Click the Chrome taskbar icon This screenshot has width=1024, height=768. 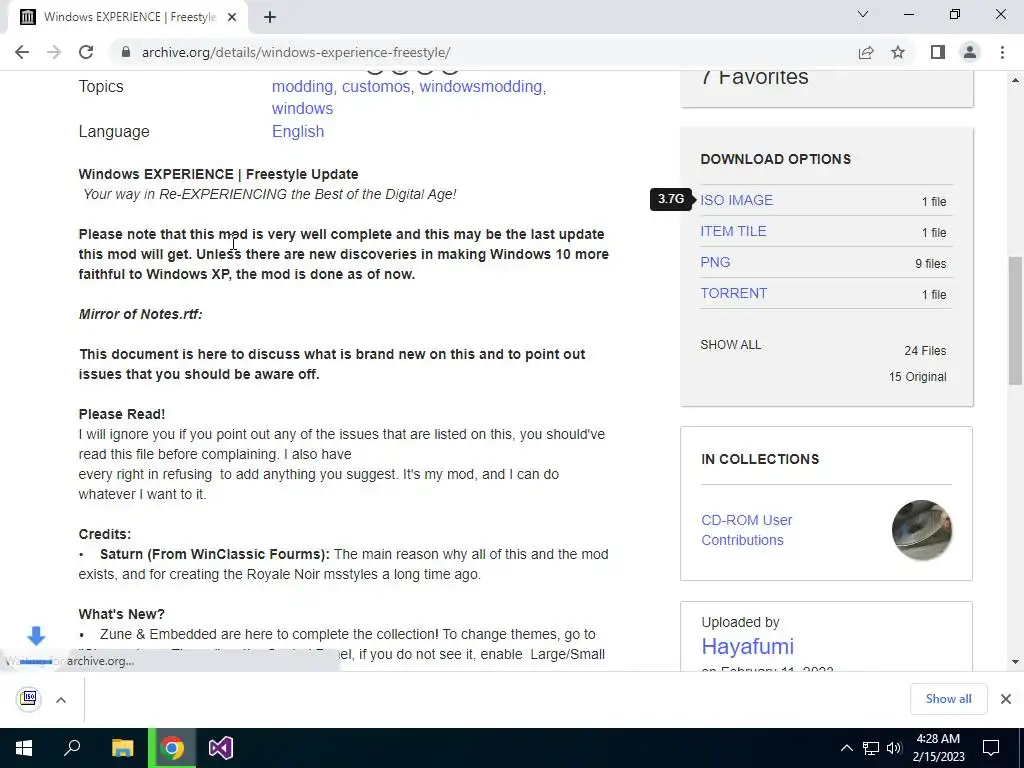[172, 748]
